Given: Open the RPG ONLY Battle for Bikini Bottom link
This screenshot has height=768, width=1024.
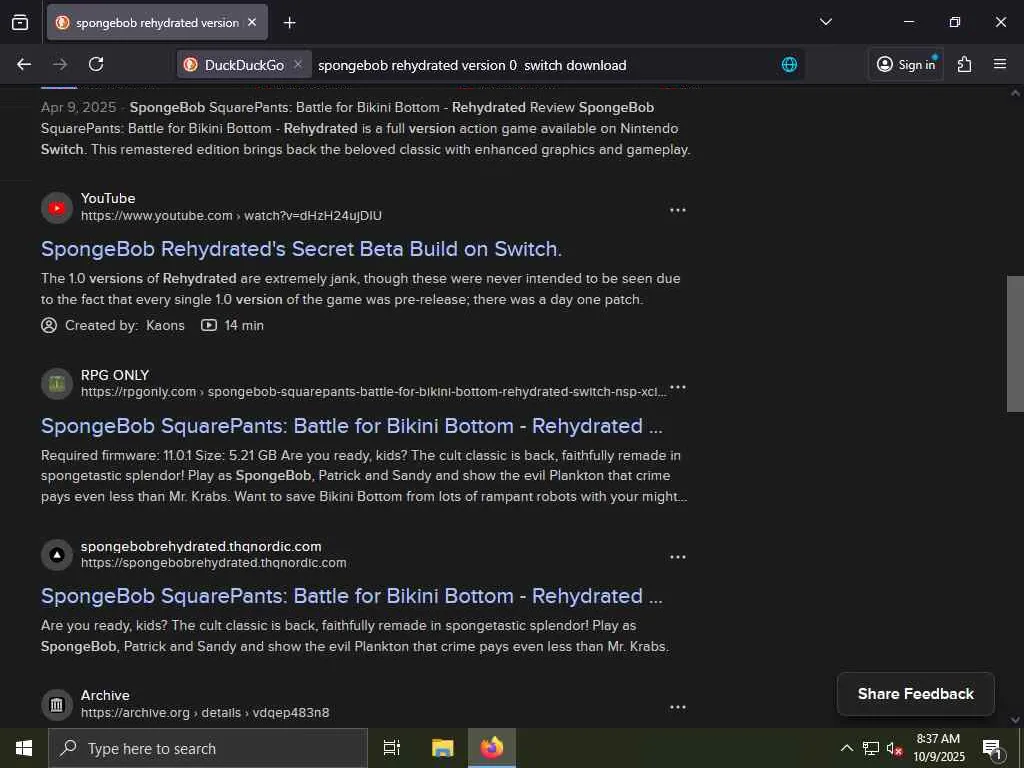Looking at the screenshot, I should [351, 426].
